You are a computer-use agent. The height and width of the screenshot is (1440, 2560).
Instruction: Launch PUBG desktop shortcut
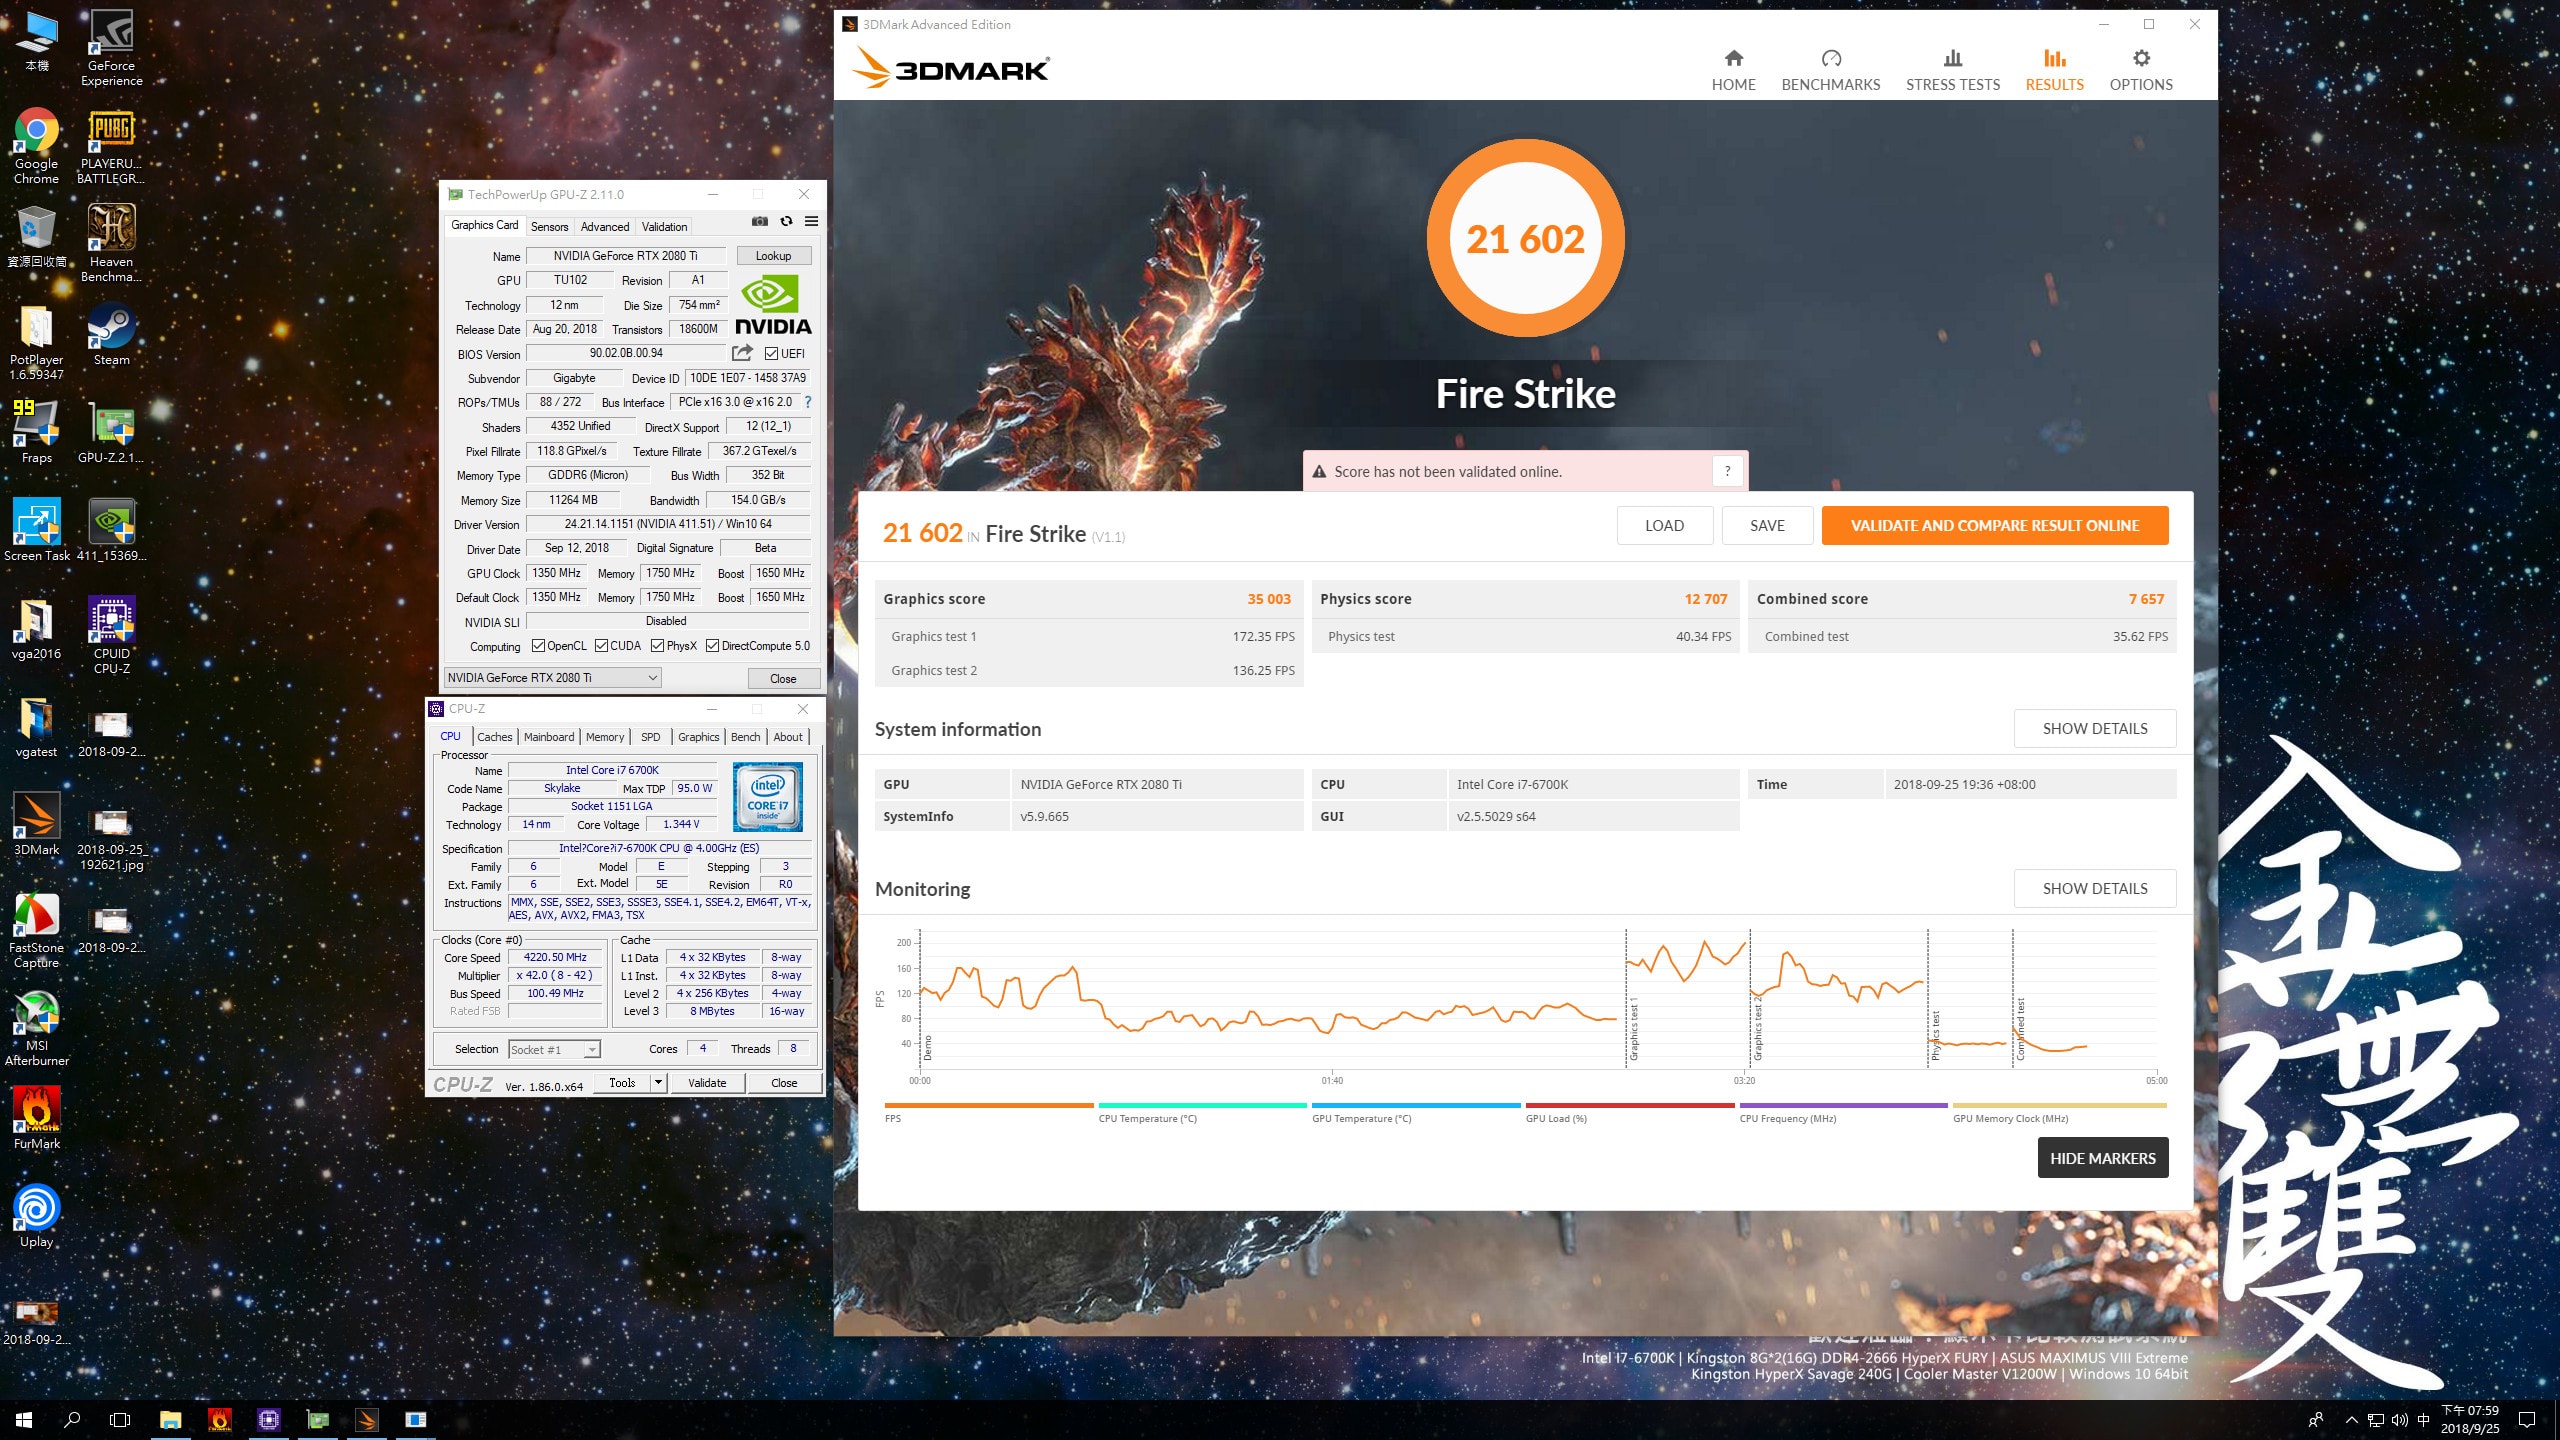pyautogui.click(x=111, y=146)
